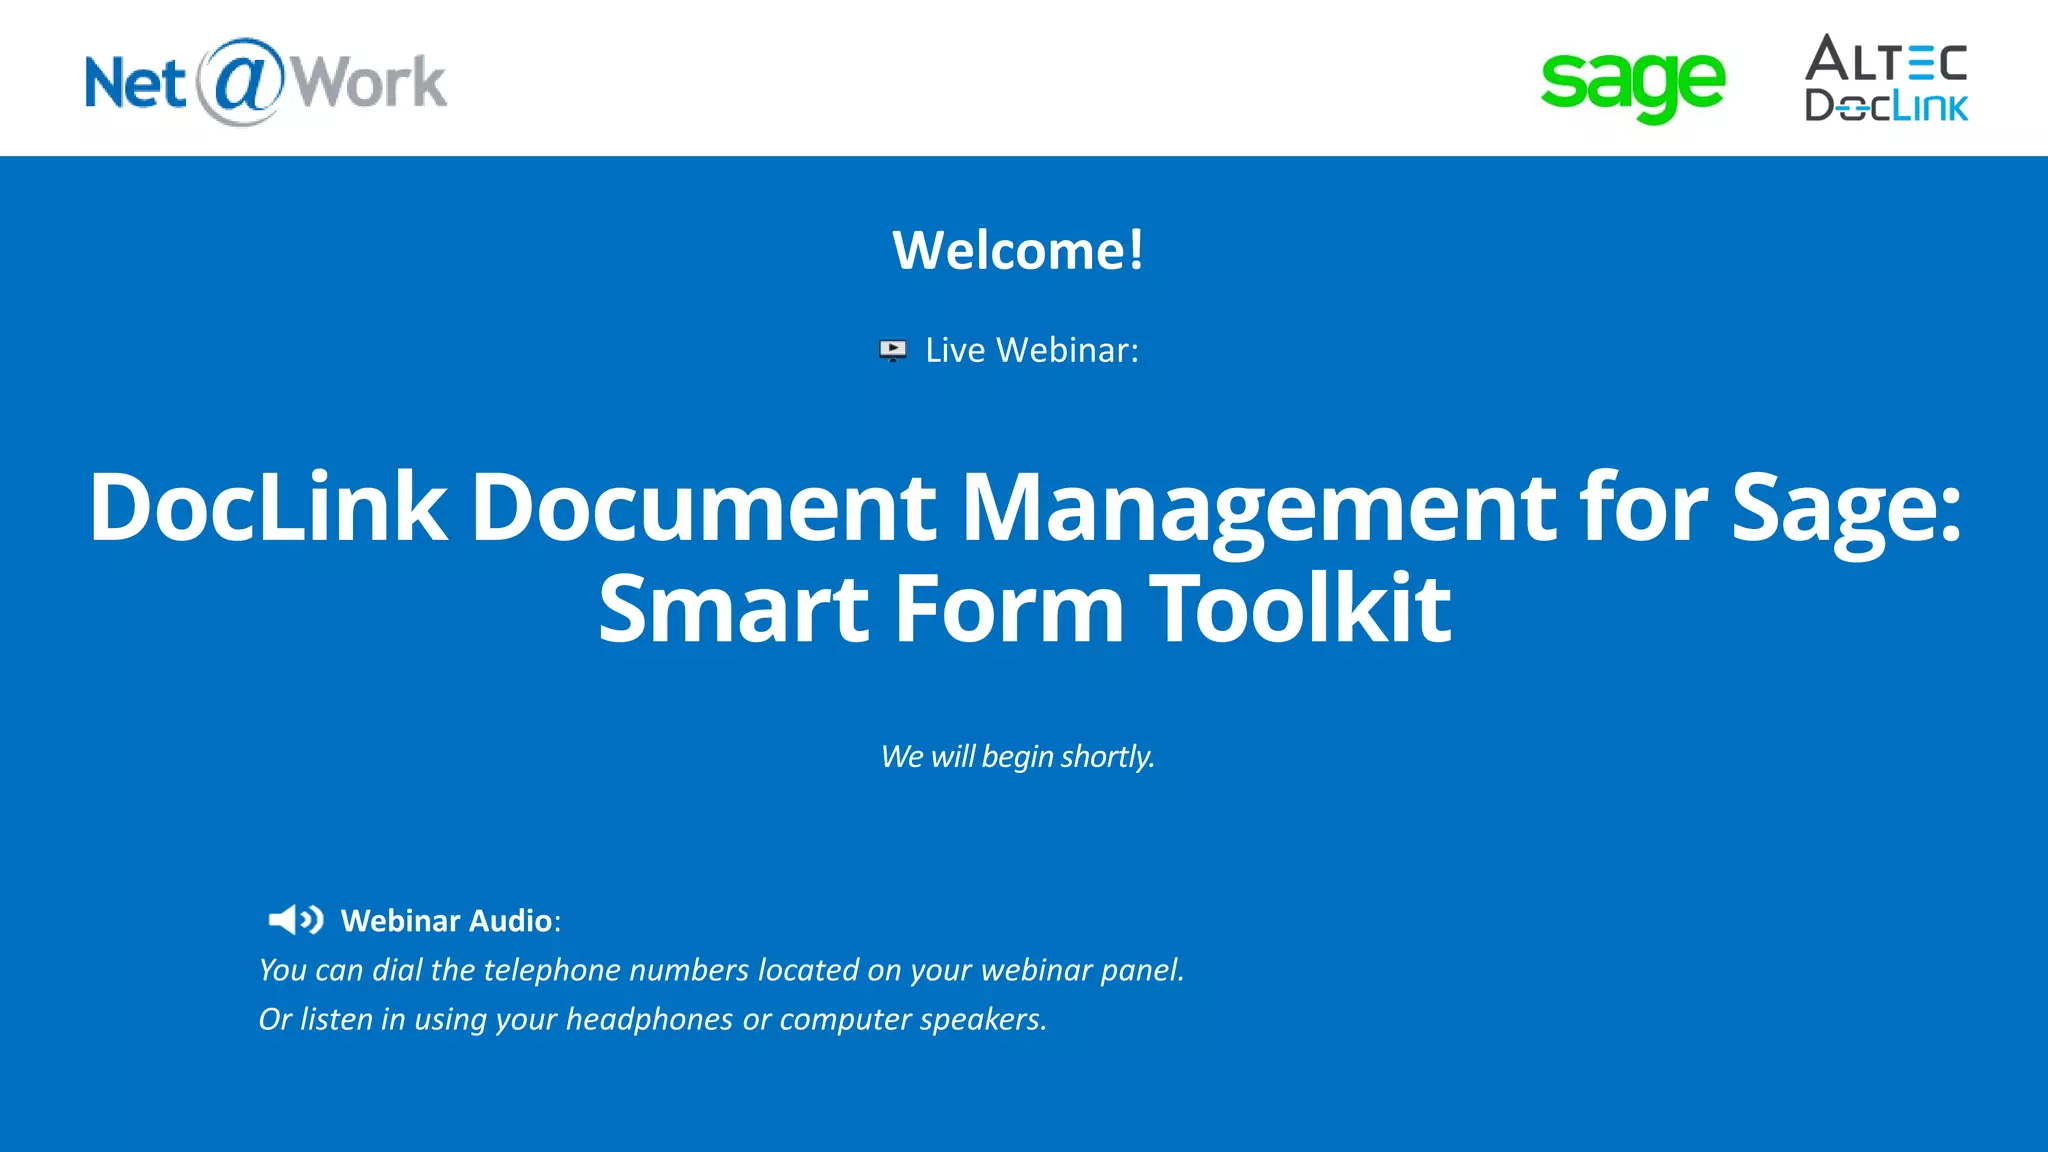Click the @ symbol in Net@Work logo
Image resolution: width=2048 pixels, height=1152 pixels.
click(x=241, y=82)
